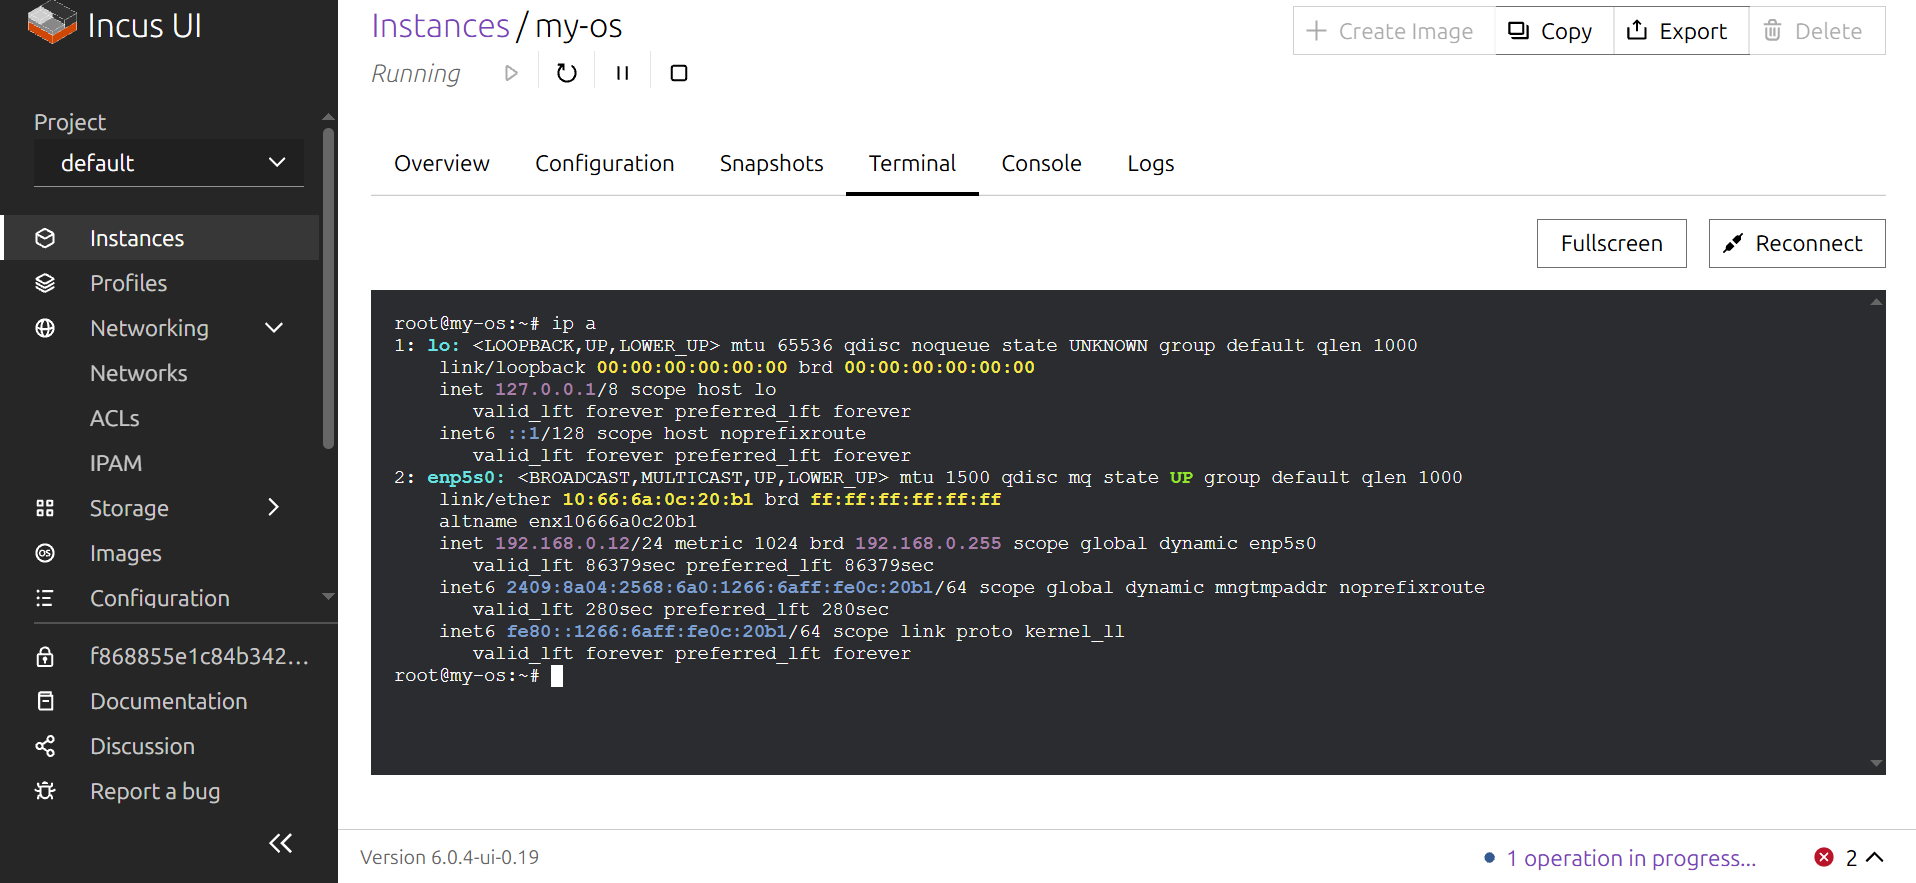Open Images from the sidebar
The height and width of the screenshot is (883, 1916).
(125, 553)
